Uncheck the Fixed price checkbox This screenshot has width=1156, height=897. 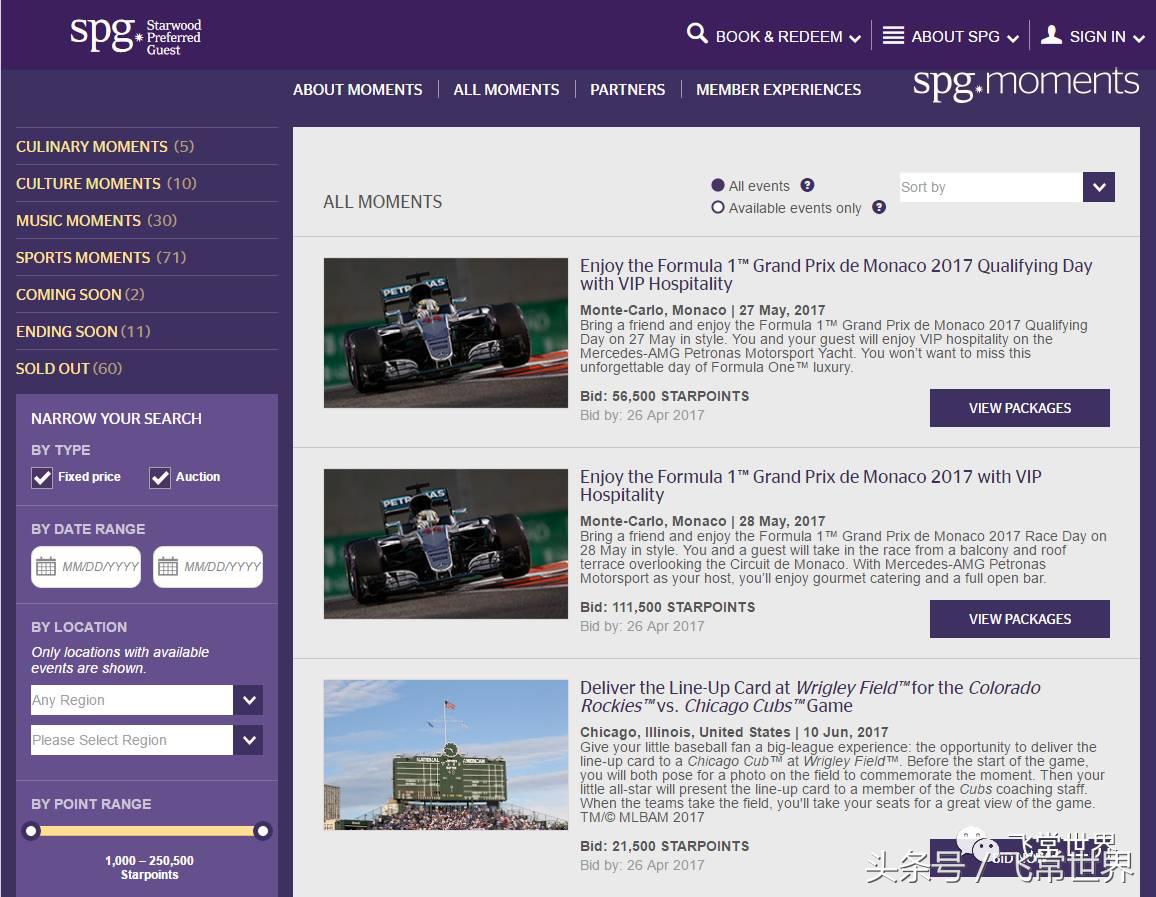point(42,478)
